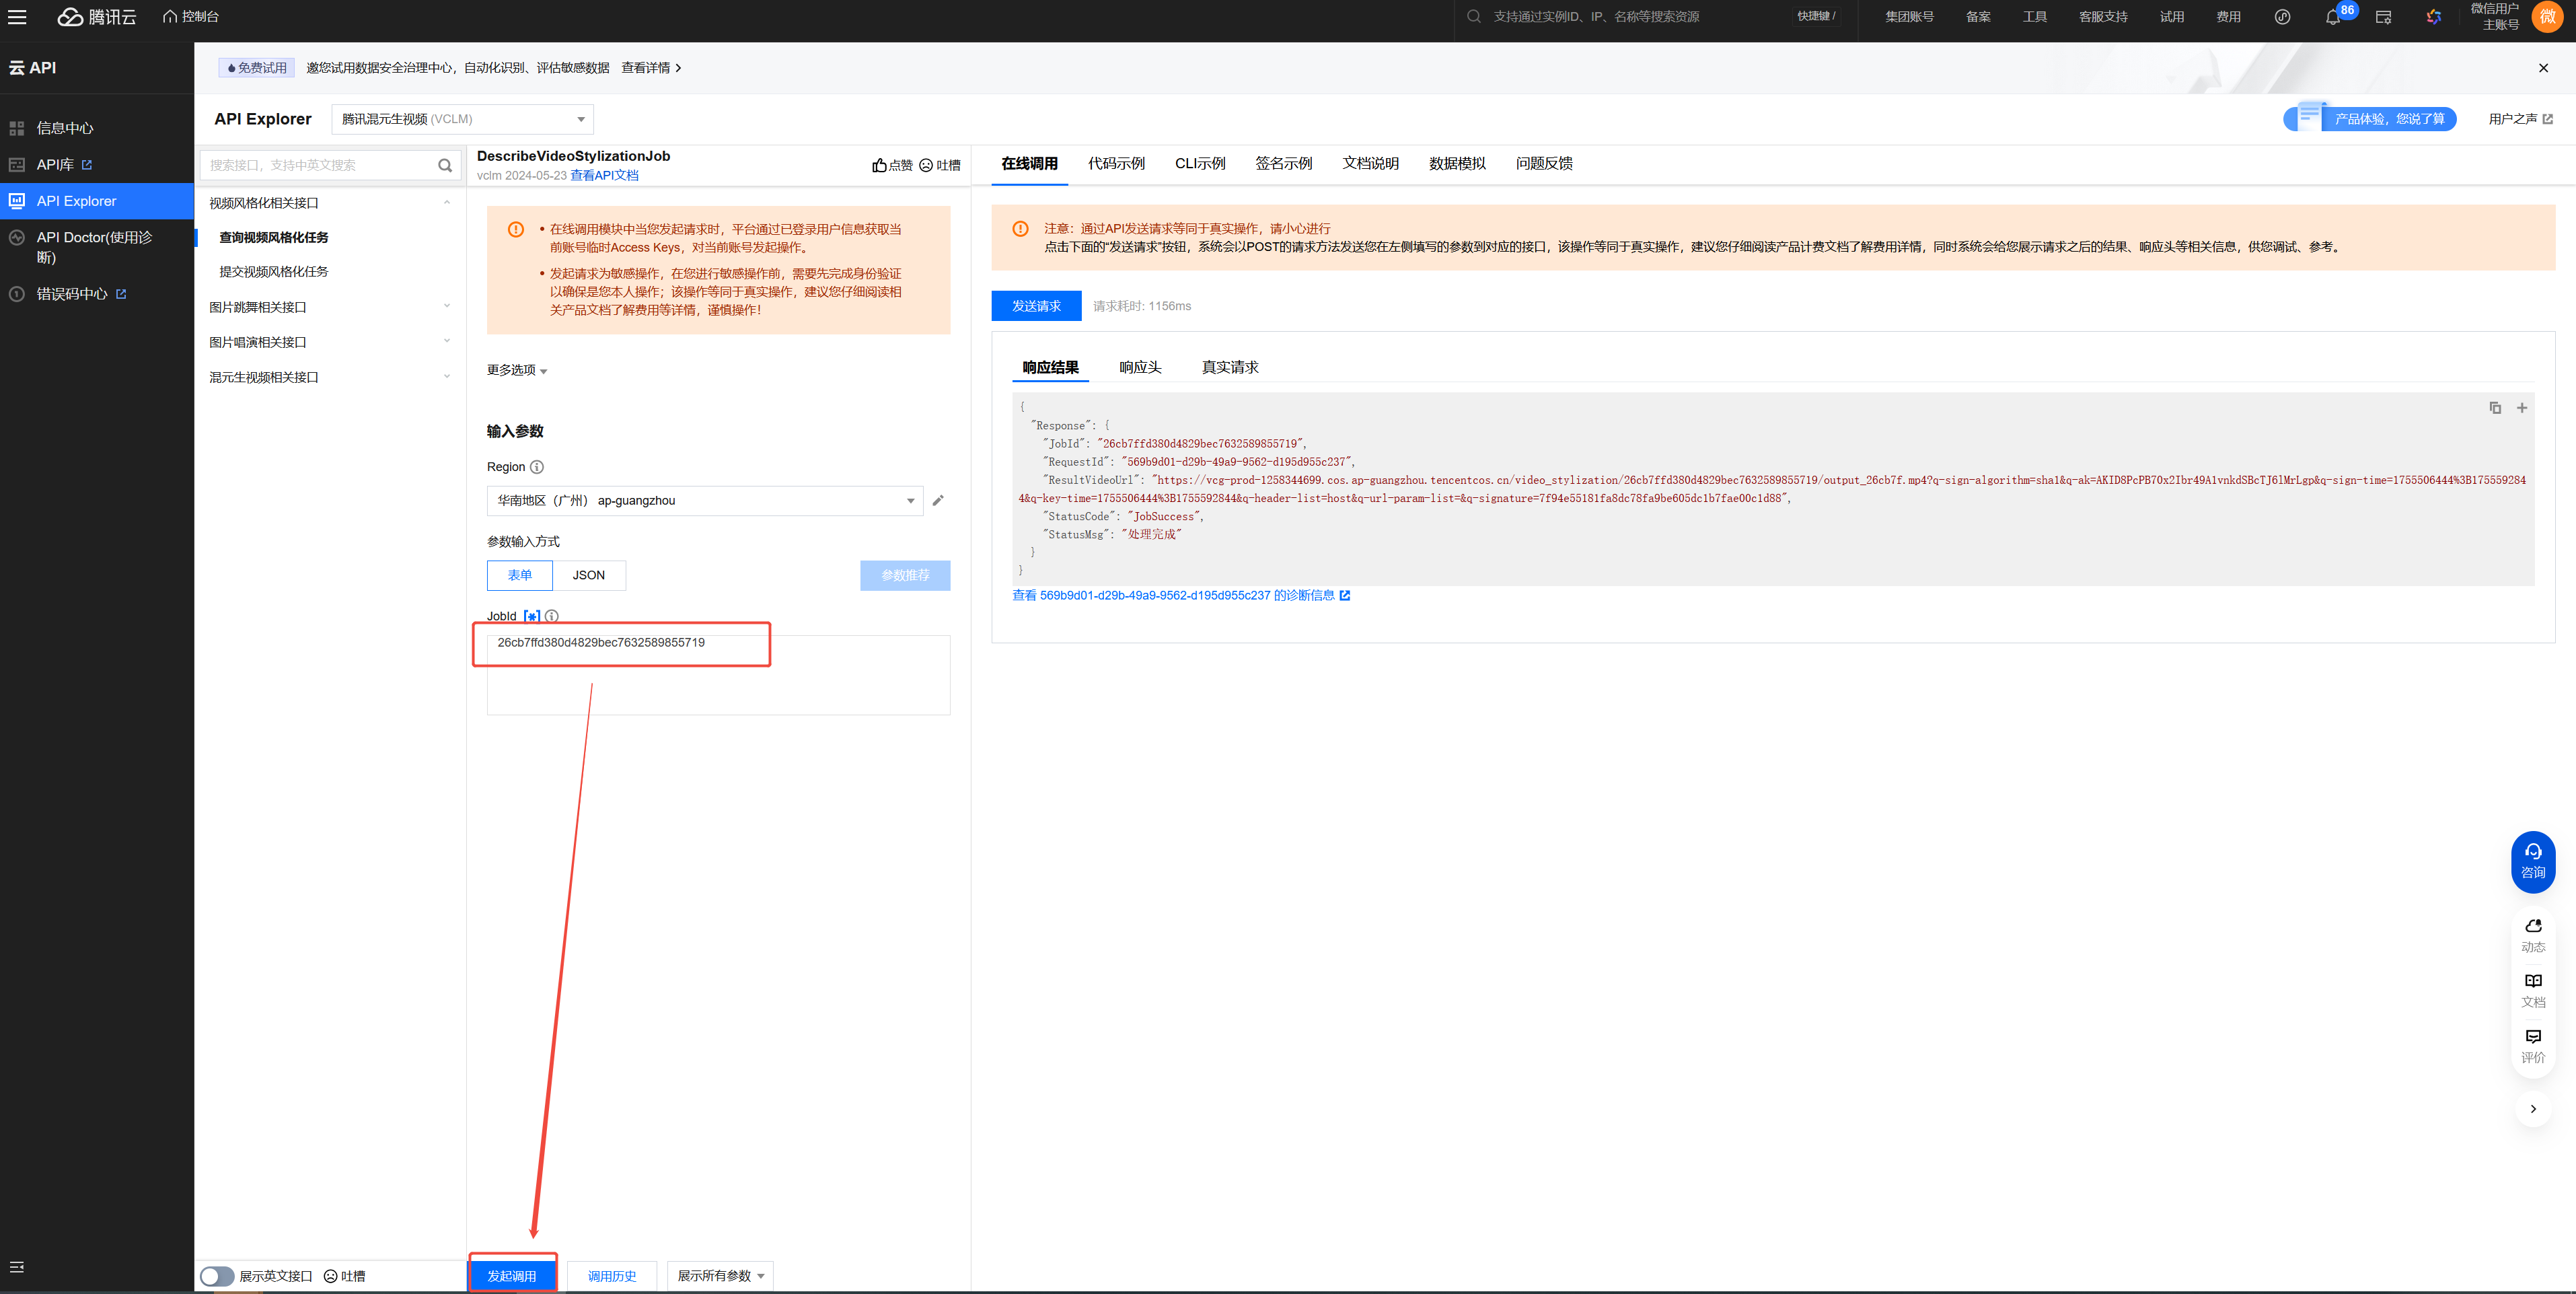This screenshot has height=1294, width=2576.
Task: Open the 查看API文档 link
Action: click(604, 176)
